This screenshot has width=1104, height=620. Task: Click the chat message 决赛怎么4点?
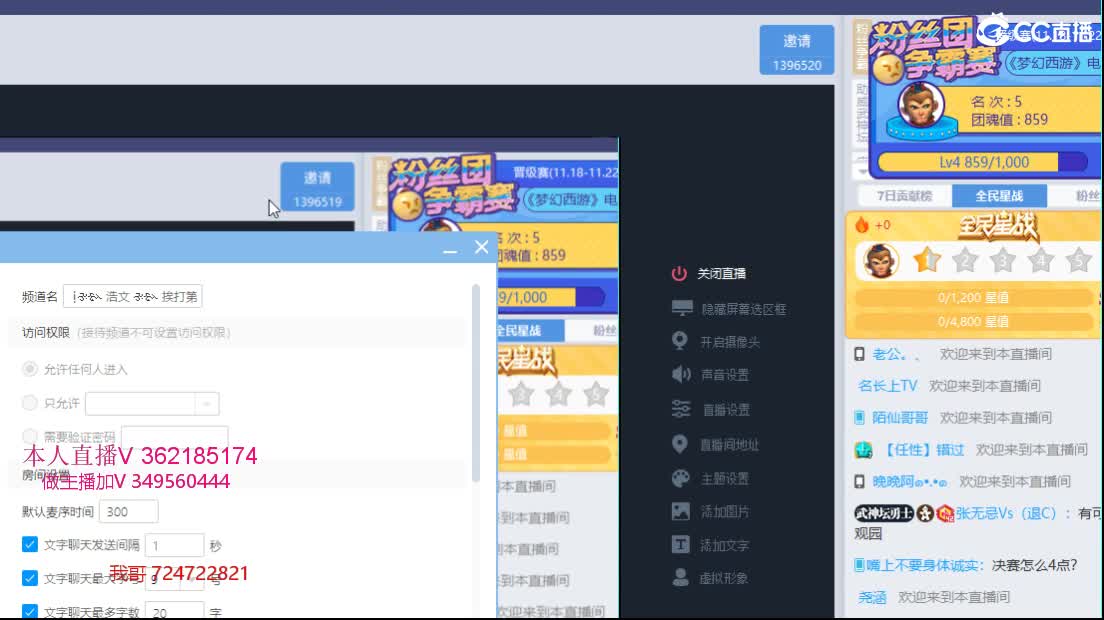1034,565
